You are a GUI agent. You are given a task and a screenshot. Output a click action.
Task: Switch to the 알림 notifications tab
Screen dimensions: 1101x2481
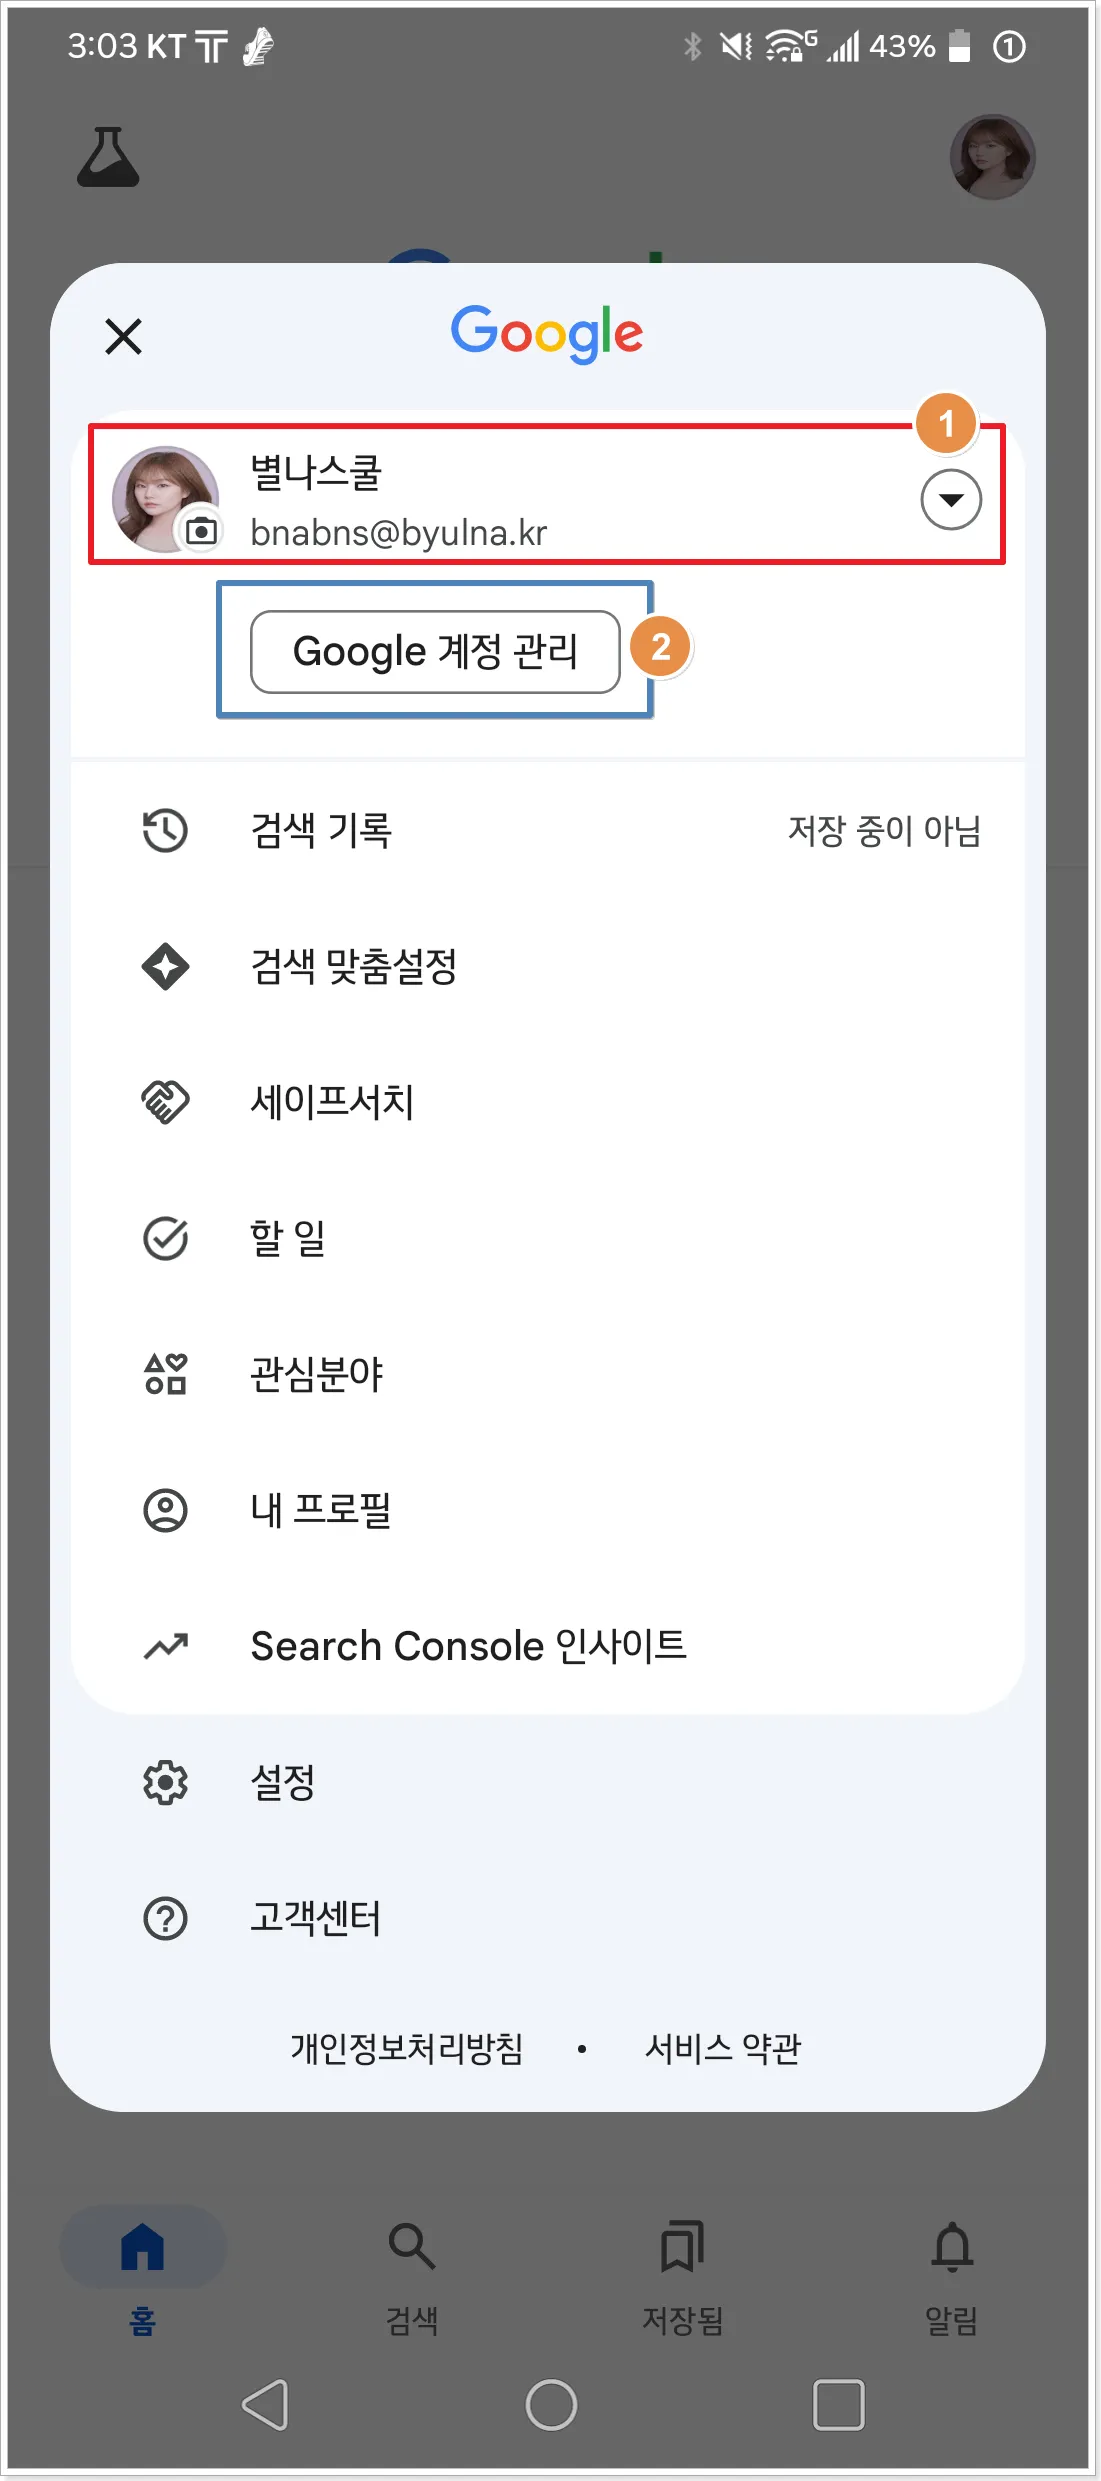pyautogui.click(x=952, y=2268)
